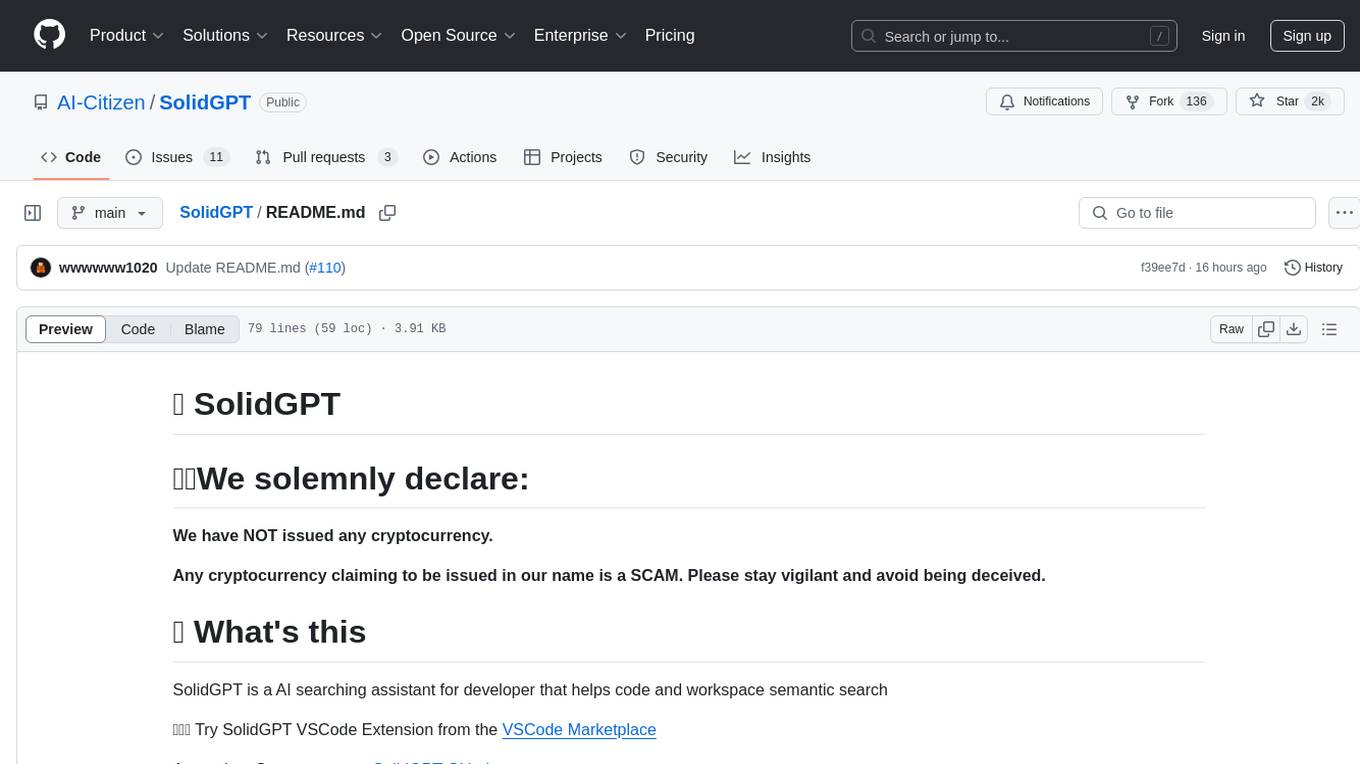Open the Raw file view

[x=1231, y=329]
